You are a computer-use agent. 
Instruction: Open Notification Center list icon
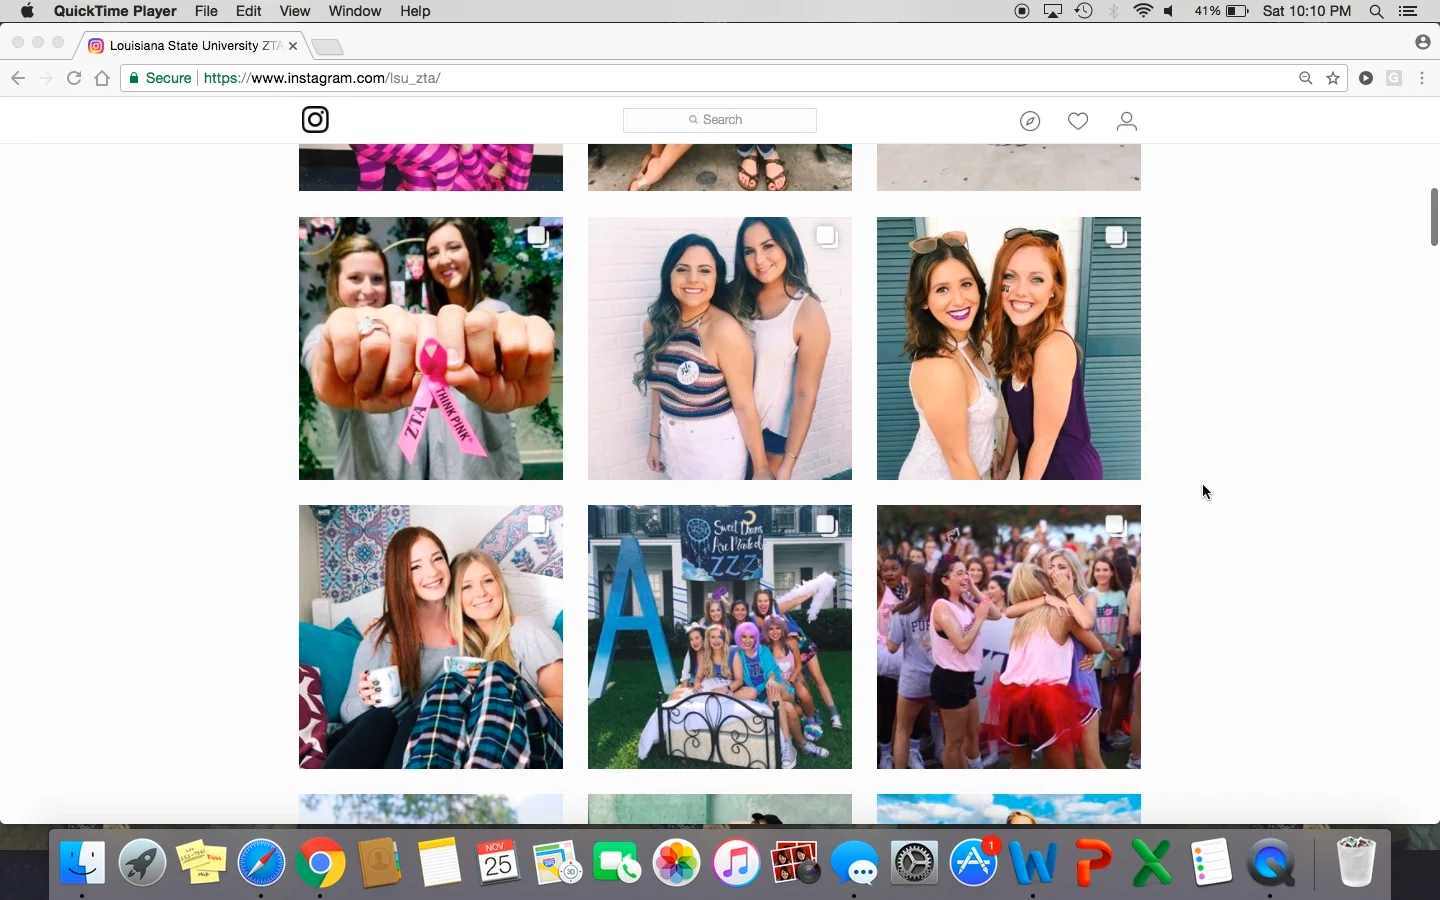1409,11
